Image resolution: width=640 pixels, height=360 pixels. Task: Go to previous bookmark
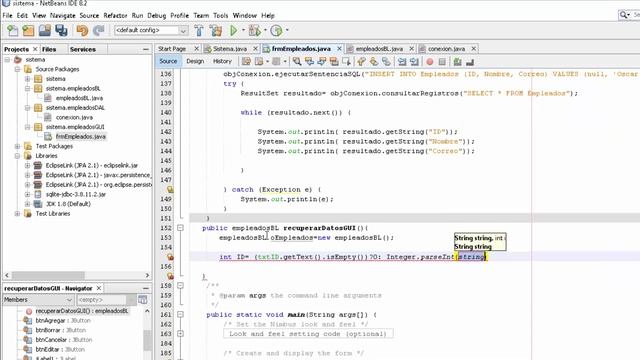(361, 62)
